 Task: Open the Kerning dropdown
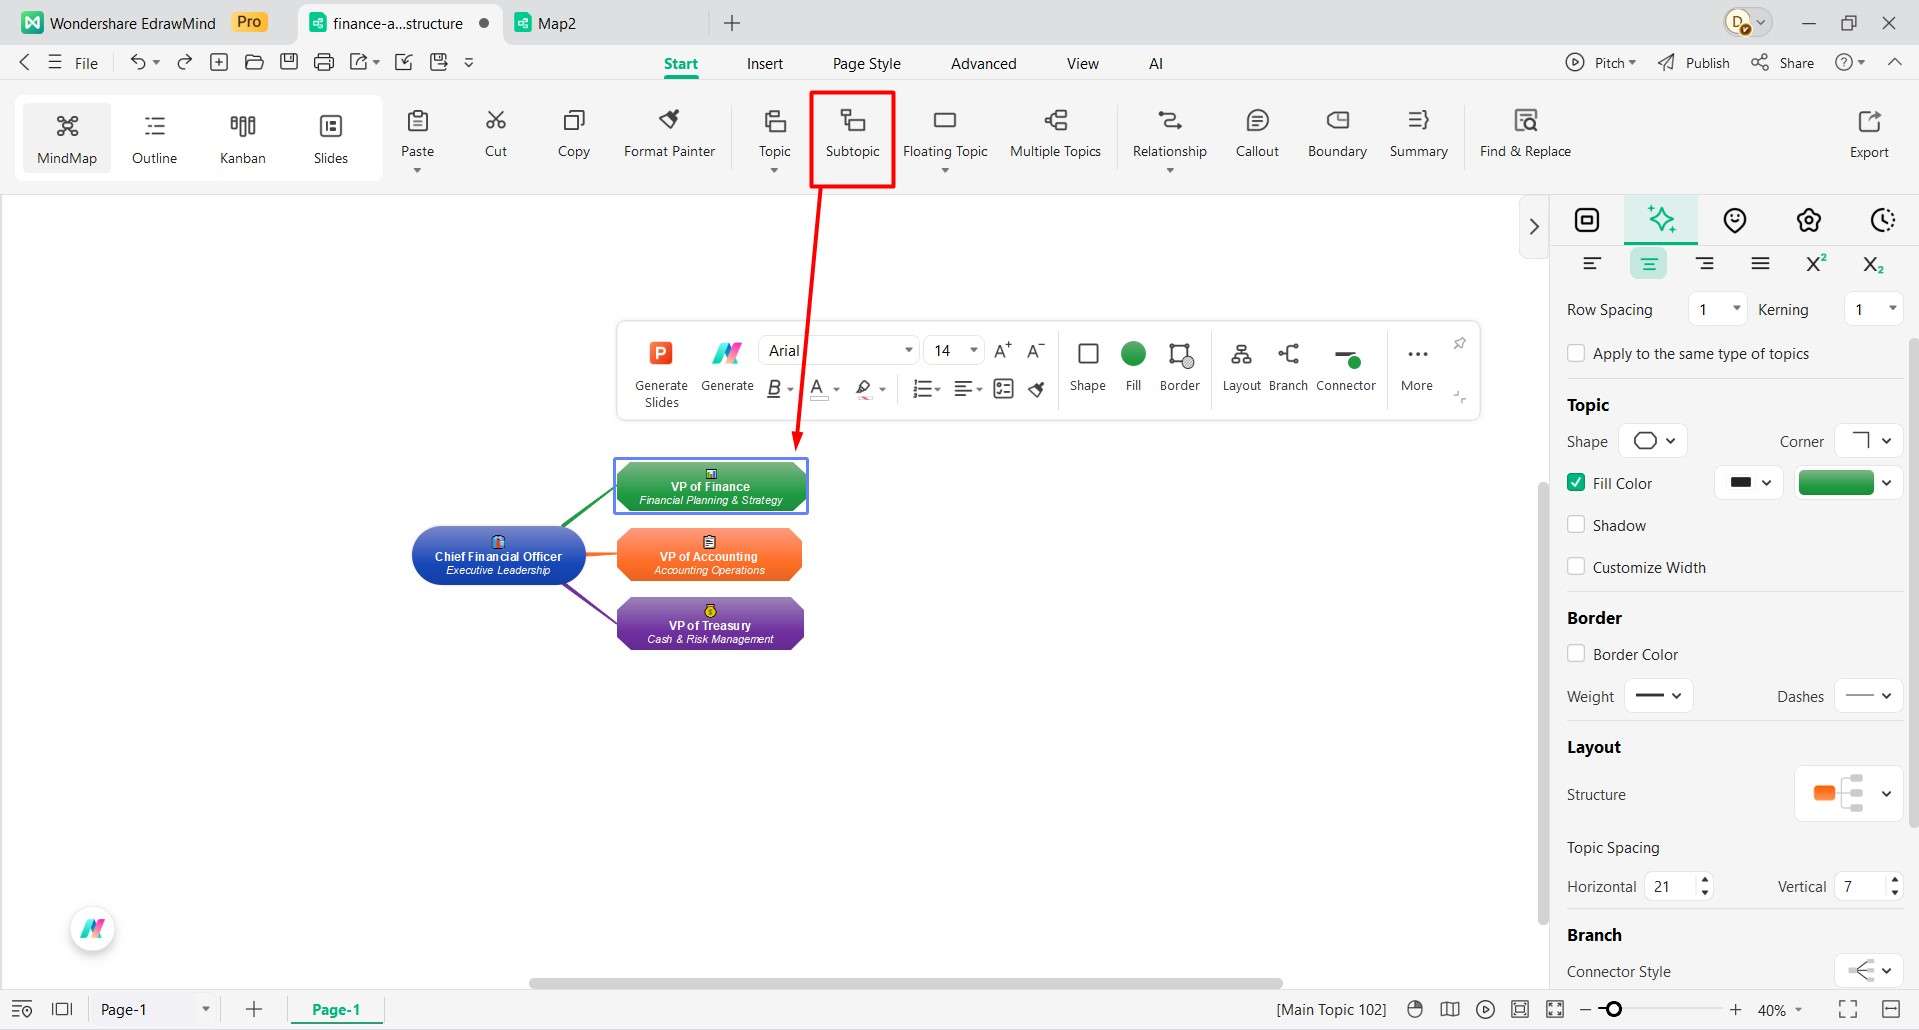click(x=1873, y=309)
